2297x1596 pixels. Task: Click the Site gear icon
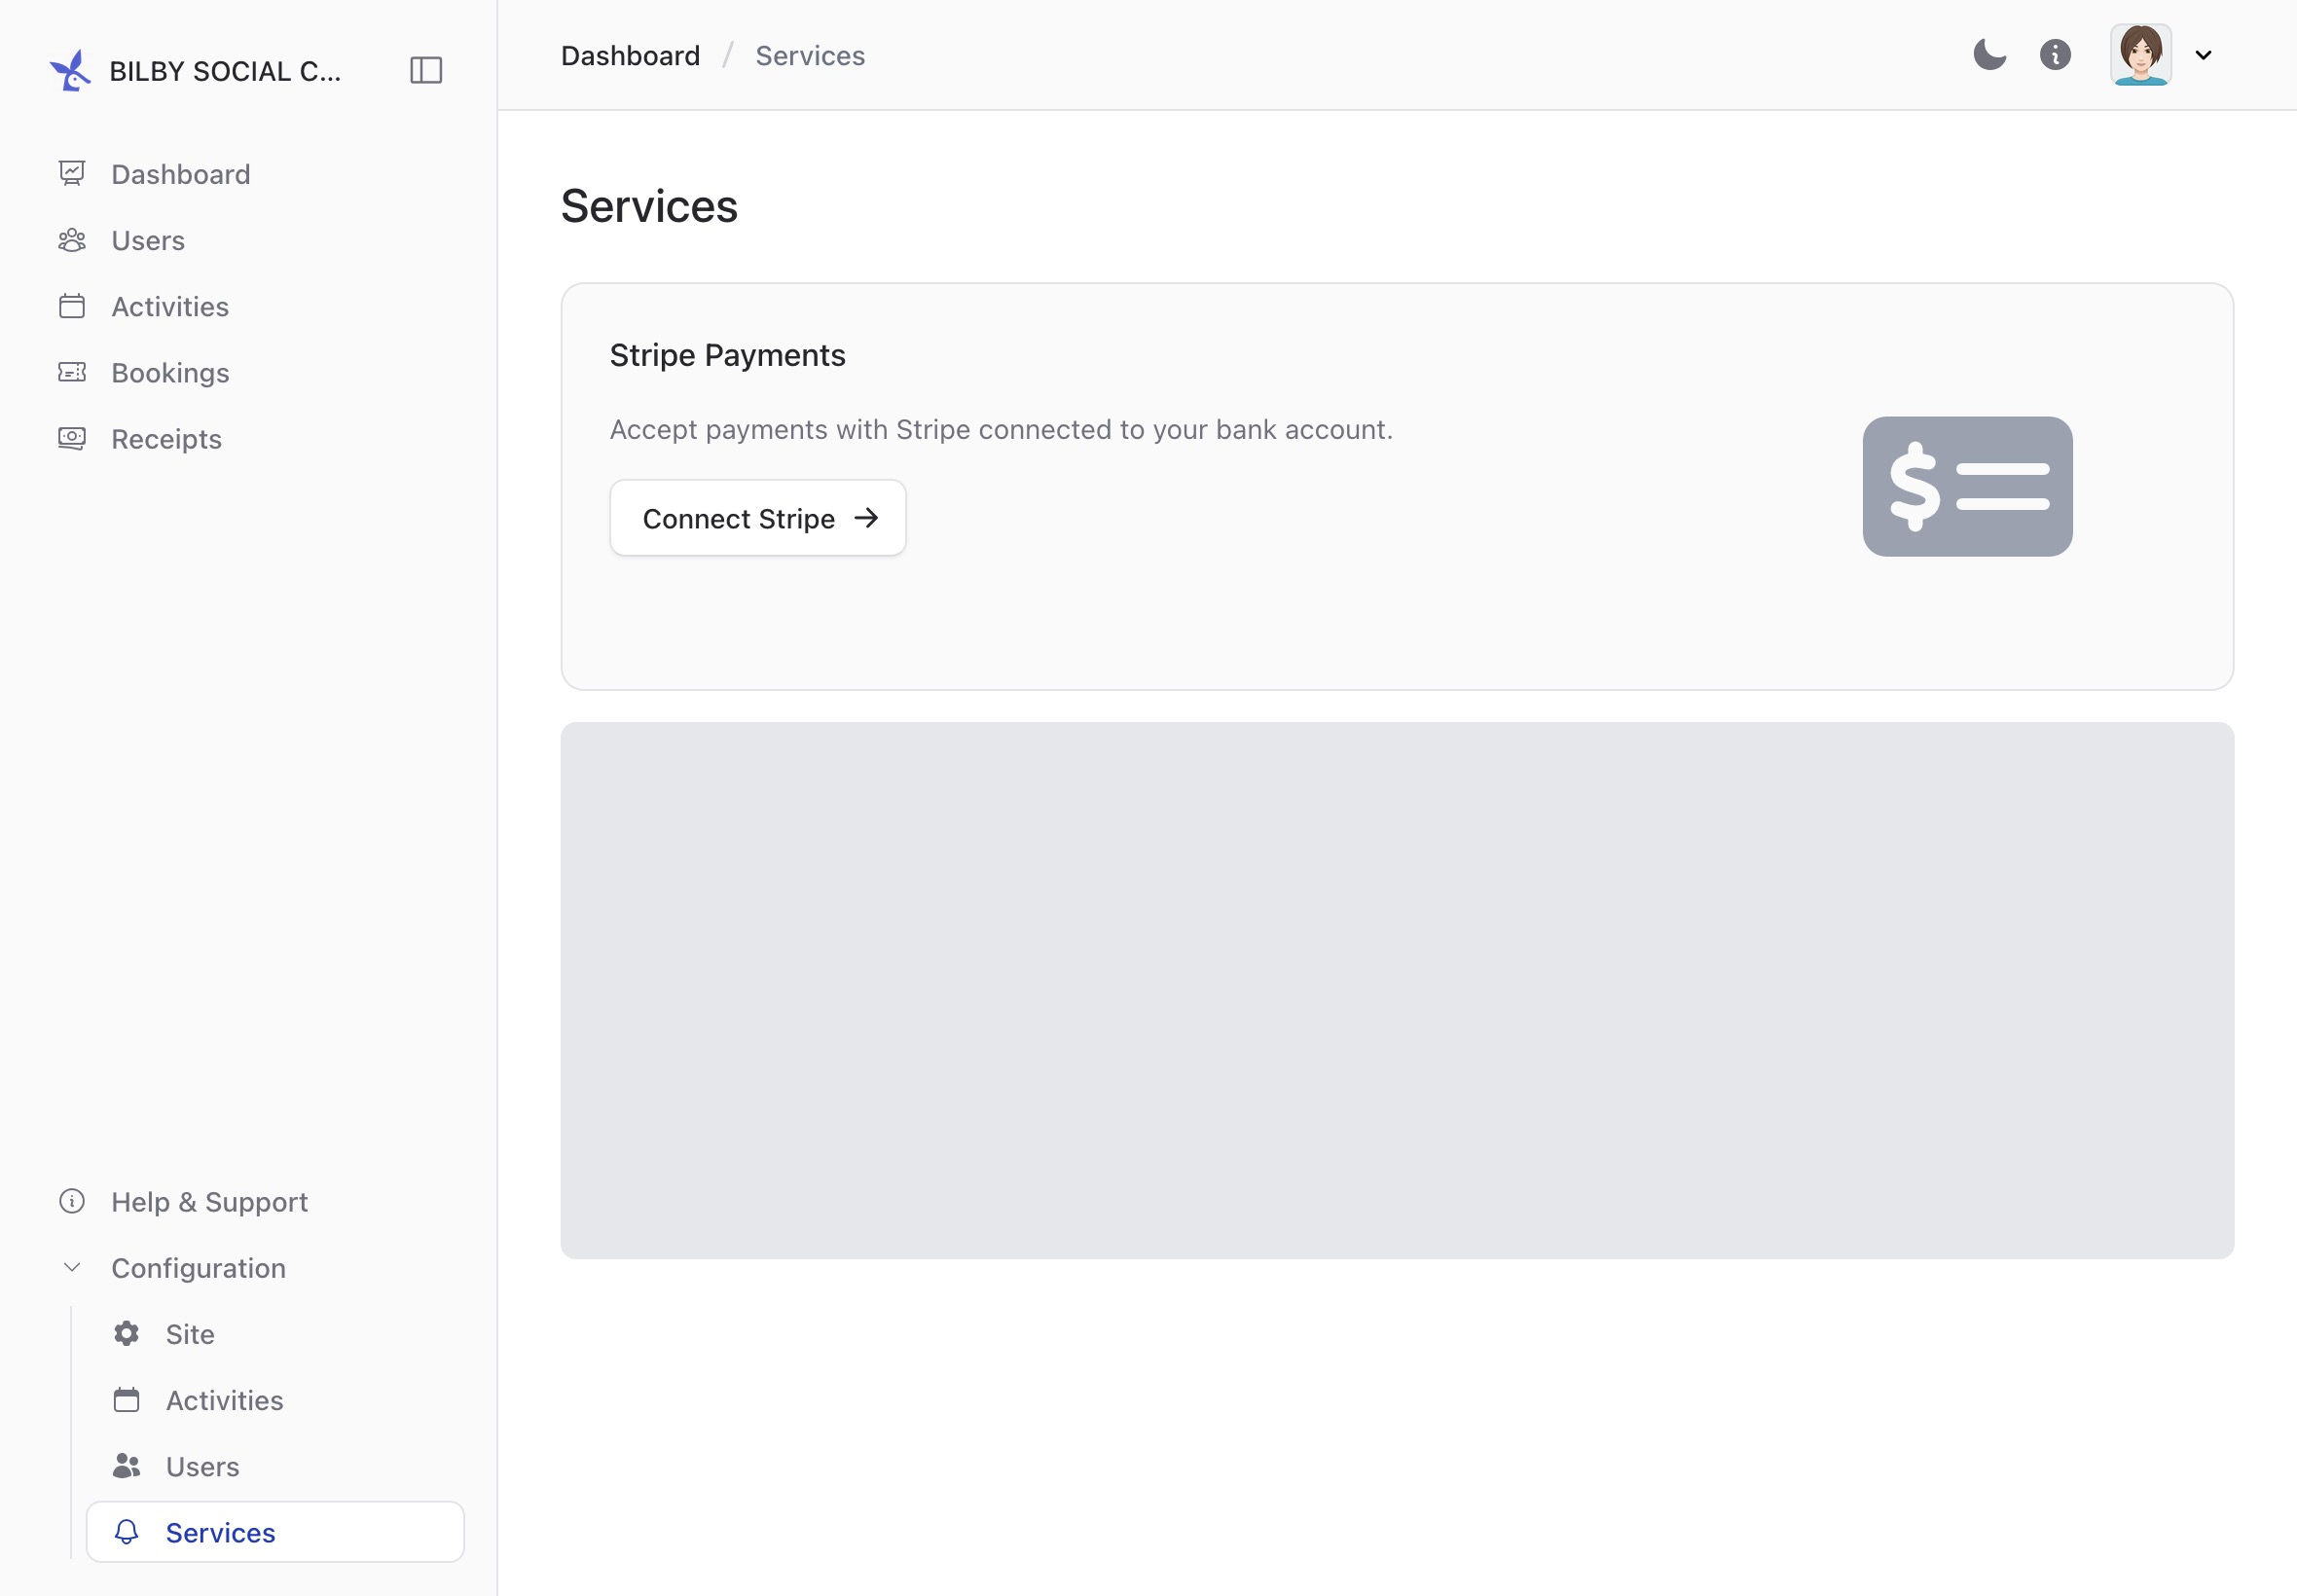point(126,1333)
